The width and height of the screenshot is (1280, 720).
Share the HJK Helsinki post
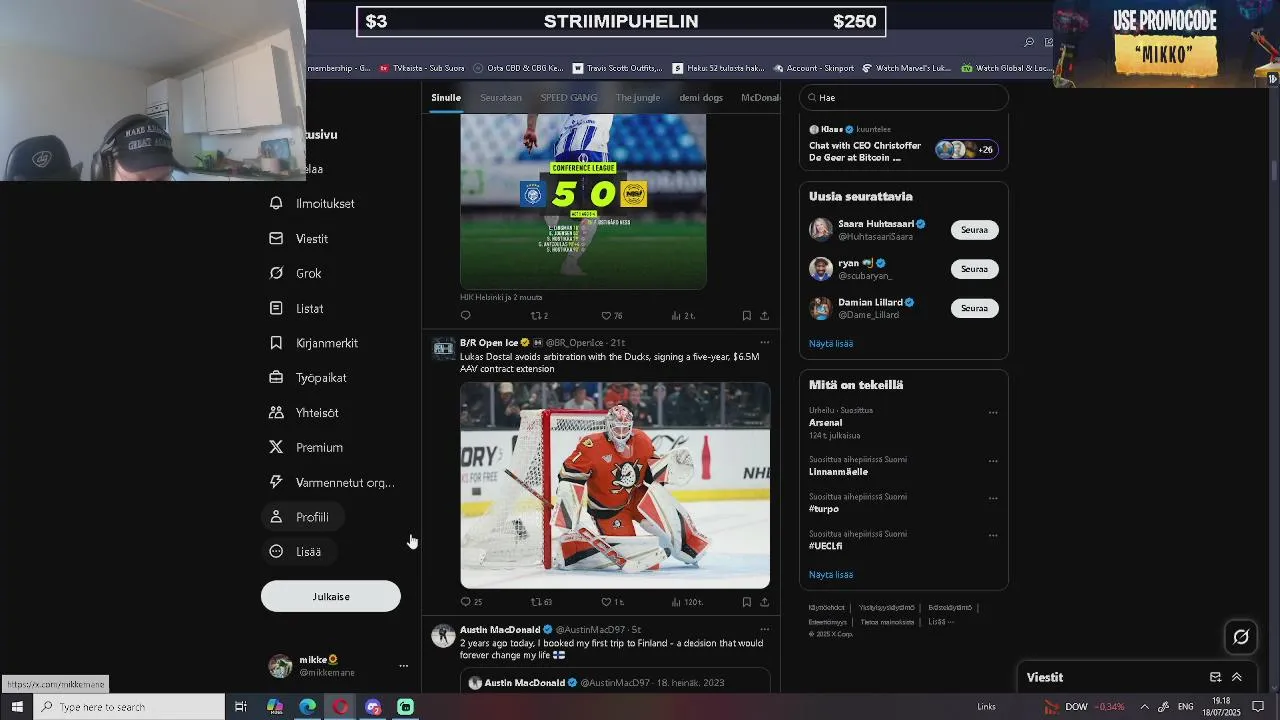(764, 315)
